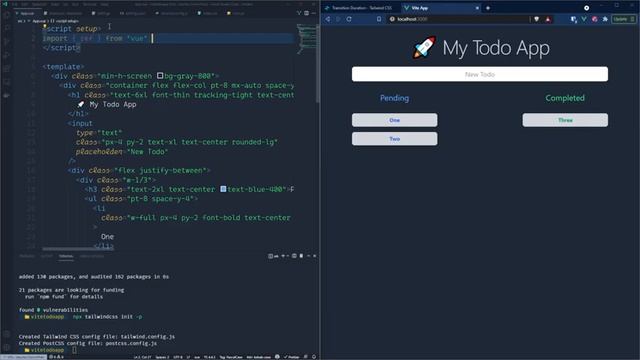
Task: Click the Completed heading in the todo app
Action: (565, 98)
